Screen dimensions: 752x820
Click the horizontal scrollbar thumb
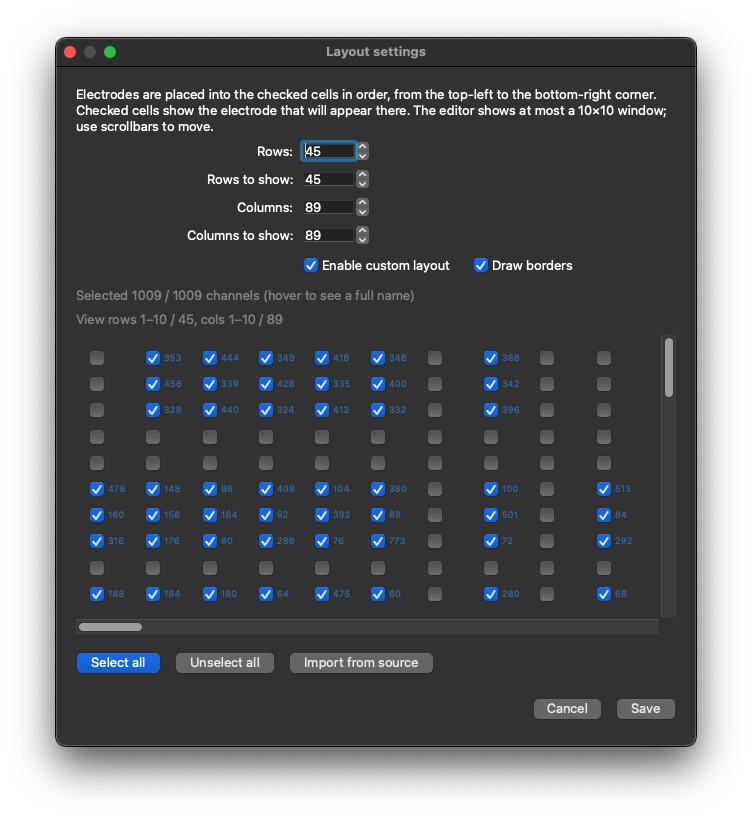110,627
